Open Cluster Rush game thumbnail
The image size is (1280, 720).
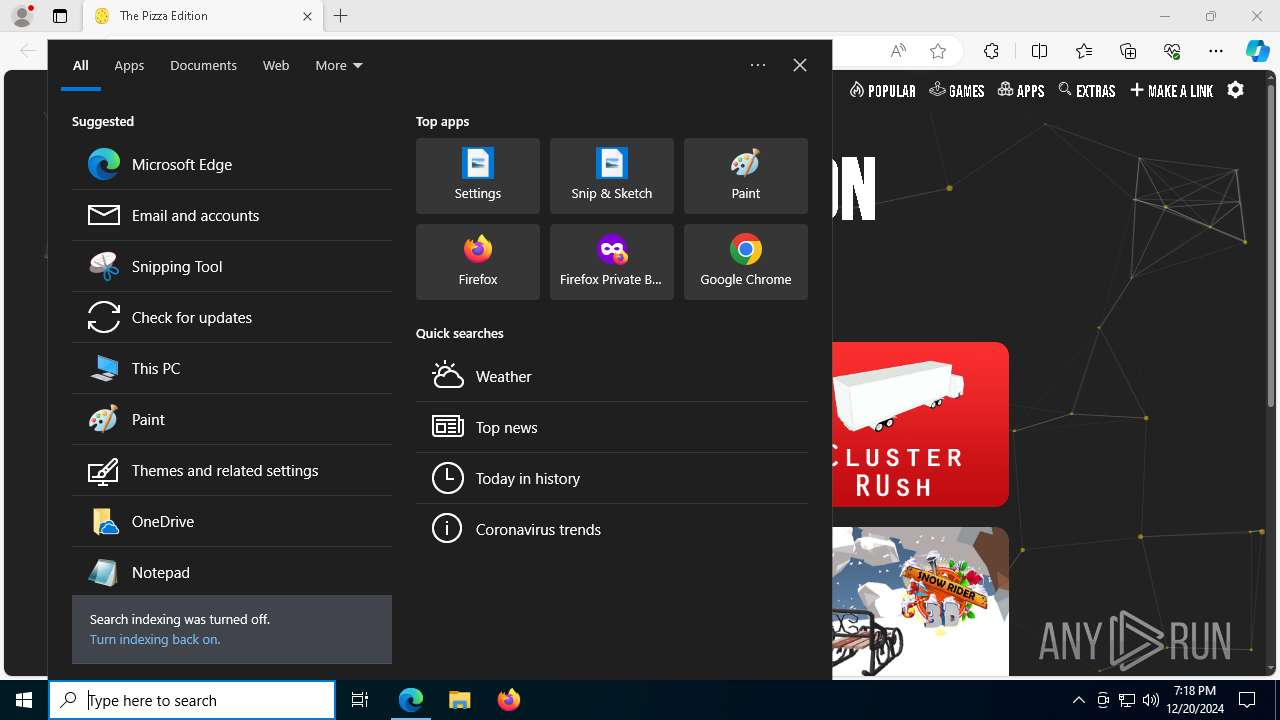(x=920, y=424)
